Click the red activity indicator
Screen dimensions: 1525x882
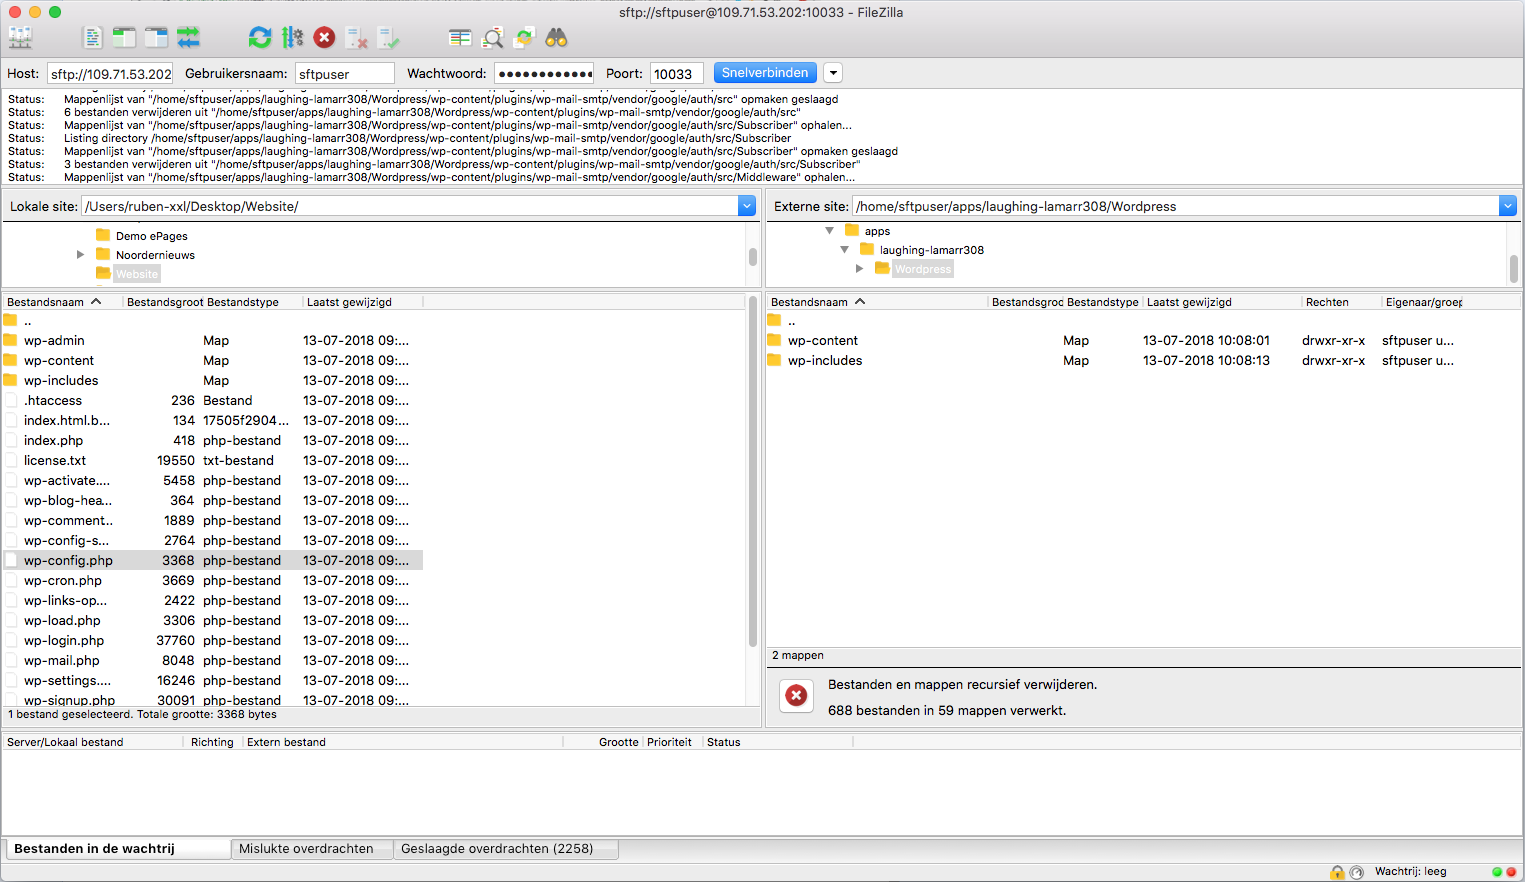tap(1511, 872)
